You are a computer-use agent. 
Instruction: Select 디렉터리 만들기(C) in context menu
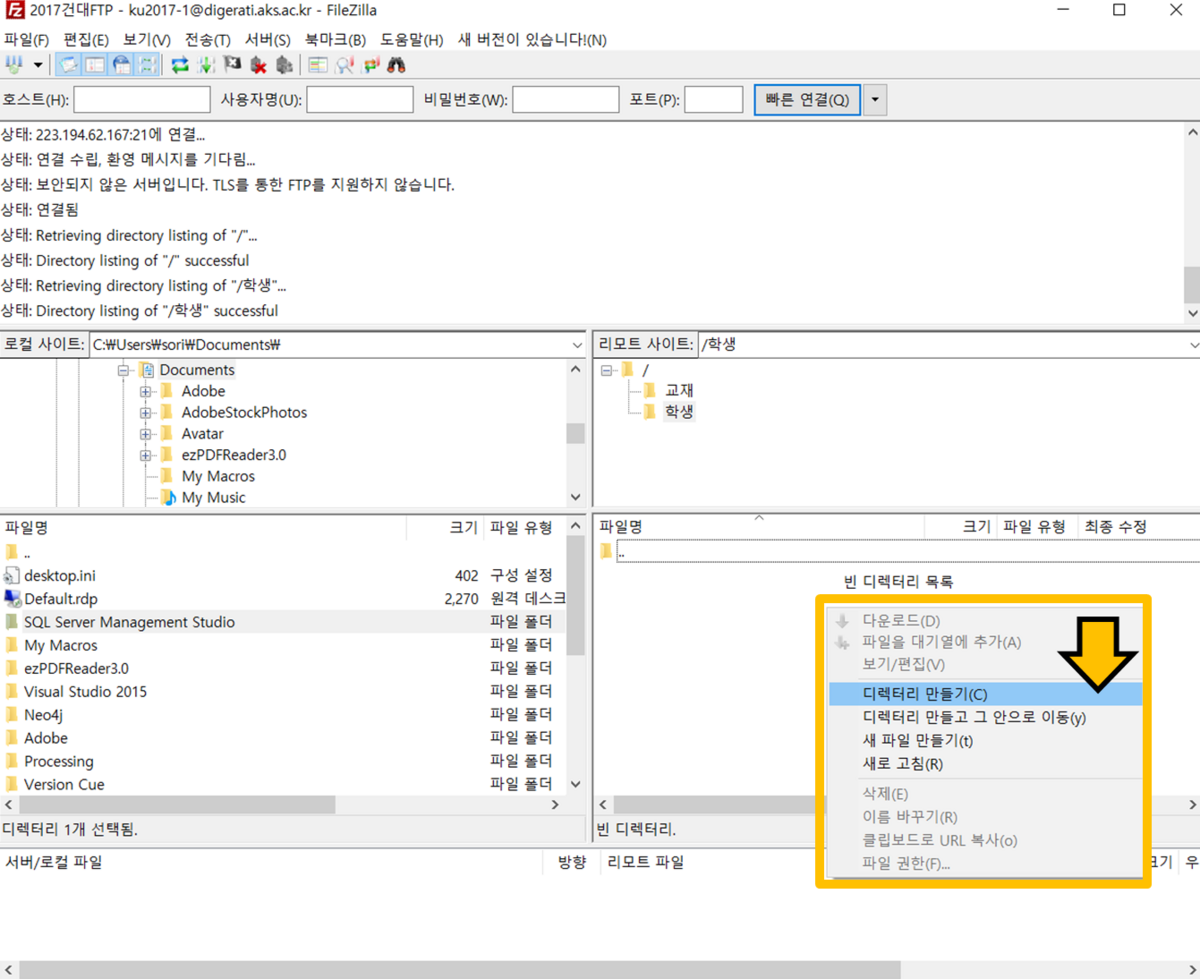(925, 694)
